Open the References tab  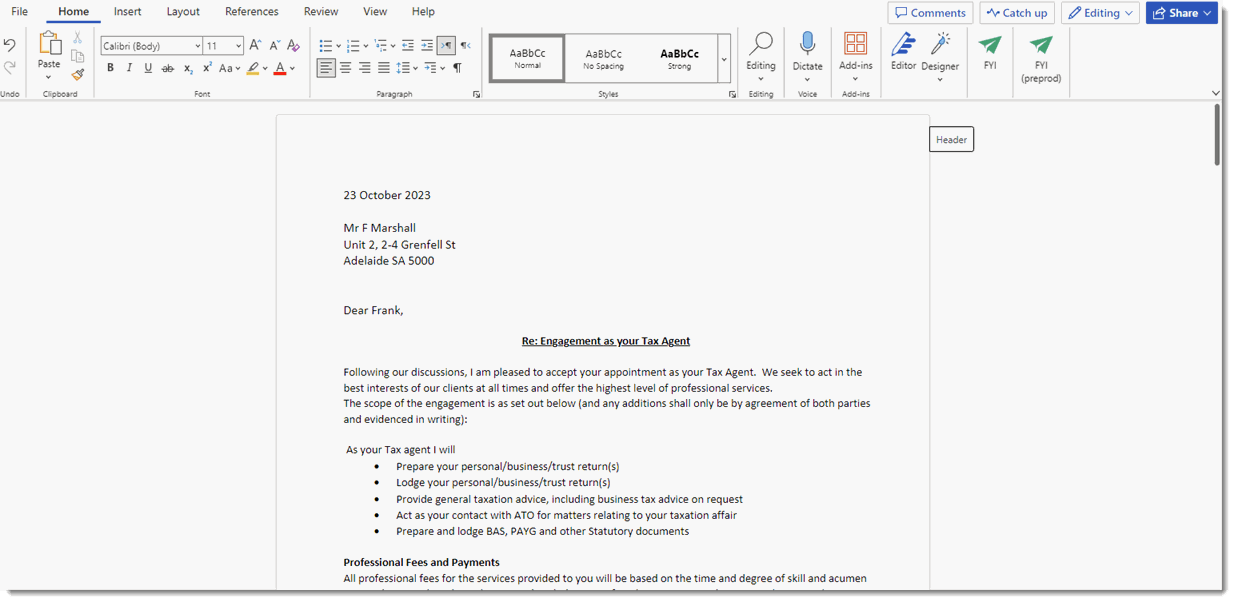tap(251, 12)
